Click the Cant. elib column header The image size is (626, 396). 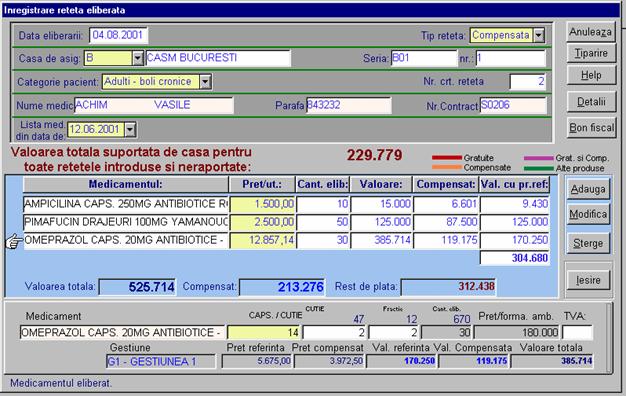tap(323, 184)
